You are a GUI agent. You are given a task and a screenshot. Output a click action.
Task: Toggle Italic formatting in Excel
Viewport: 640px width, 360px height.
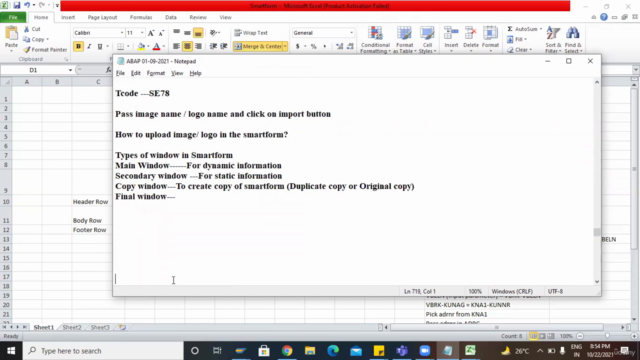(89, 47)
